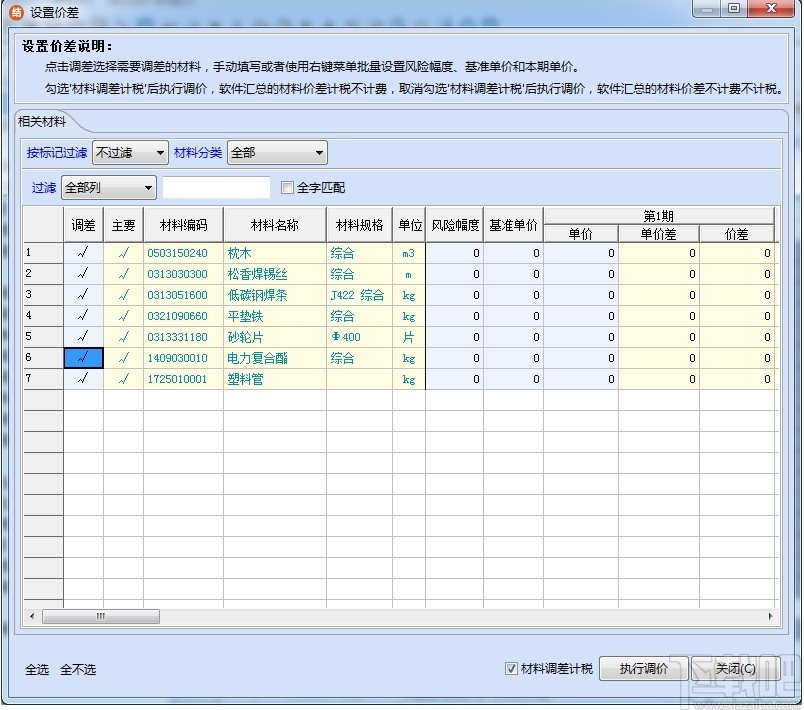The image size is (804, 710).
Task: Select the 相关材料 tab
Action: click(x=42, y=121)
